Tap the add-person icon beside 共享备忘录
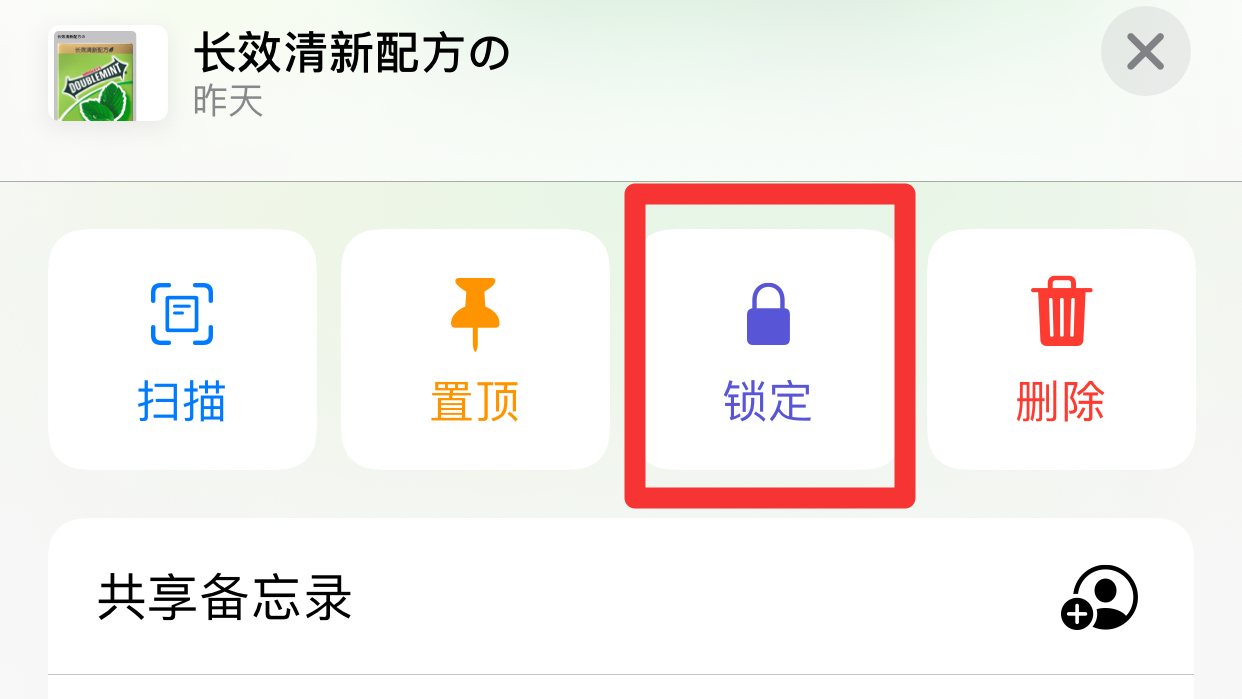This screenshot has width=1242, height=699. [1099, 598]
